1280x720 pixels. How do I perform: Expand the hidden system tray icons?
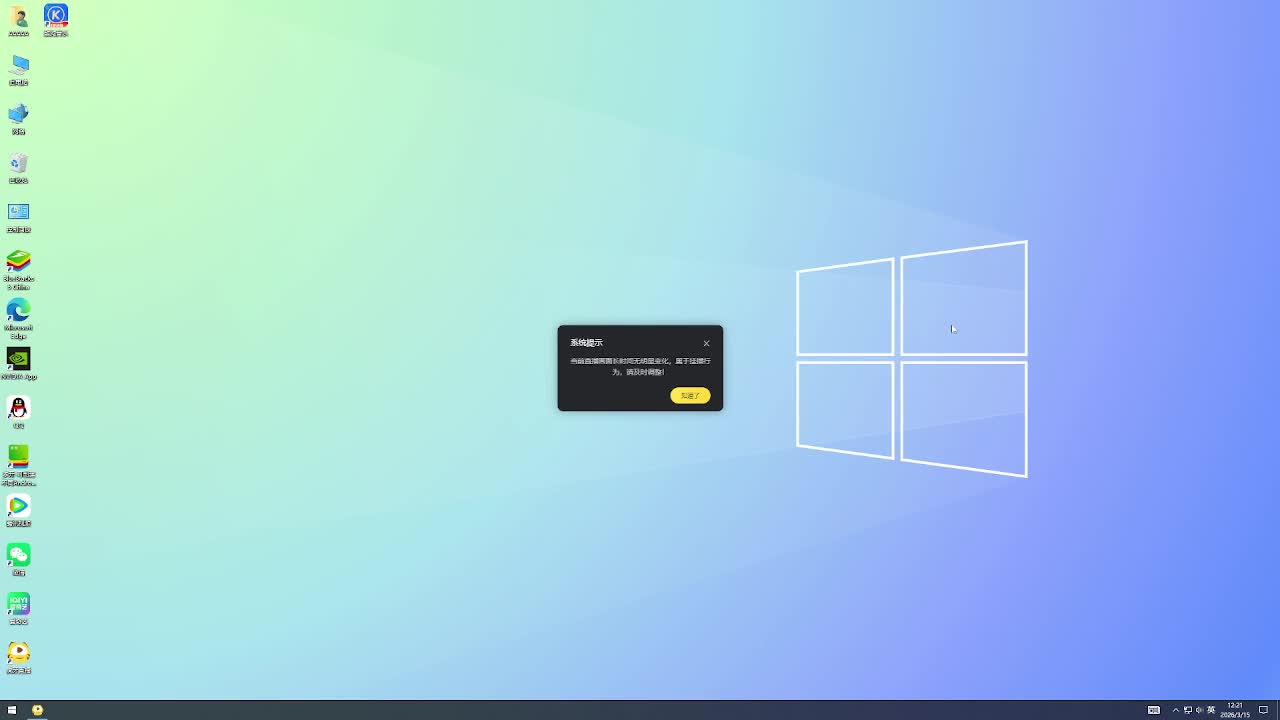[1175, 710]
